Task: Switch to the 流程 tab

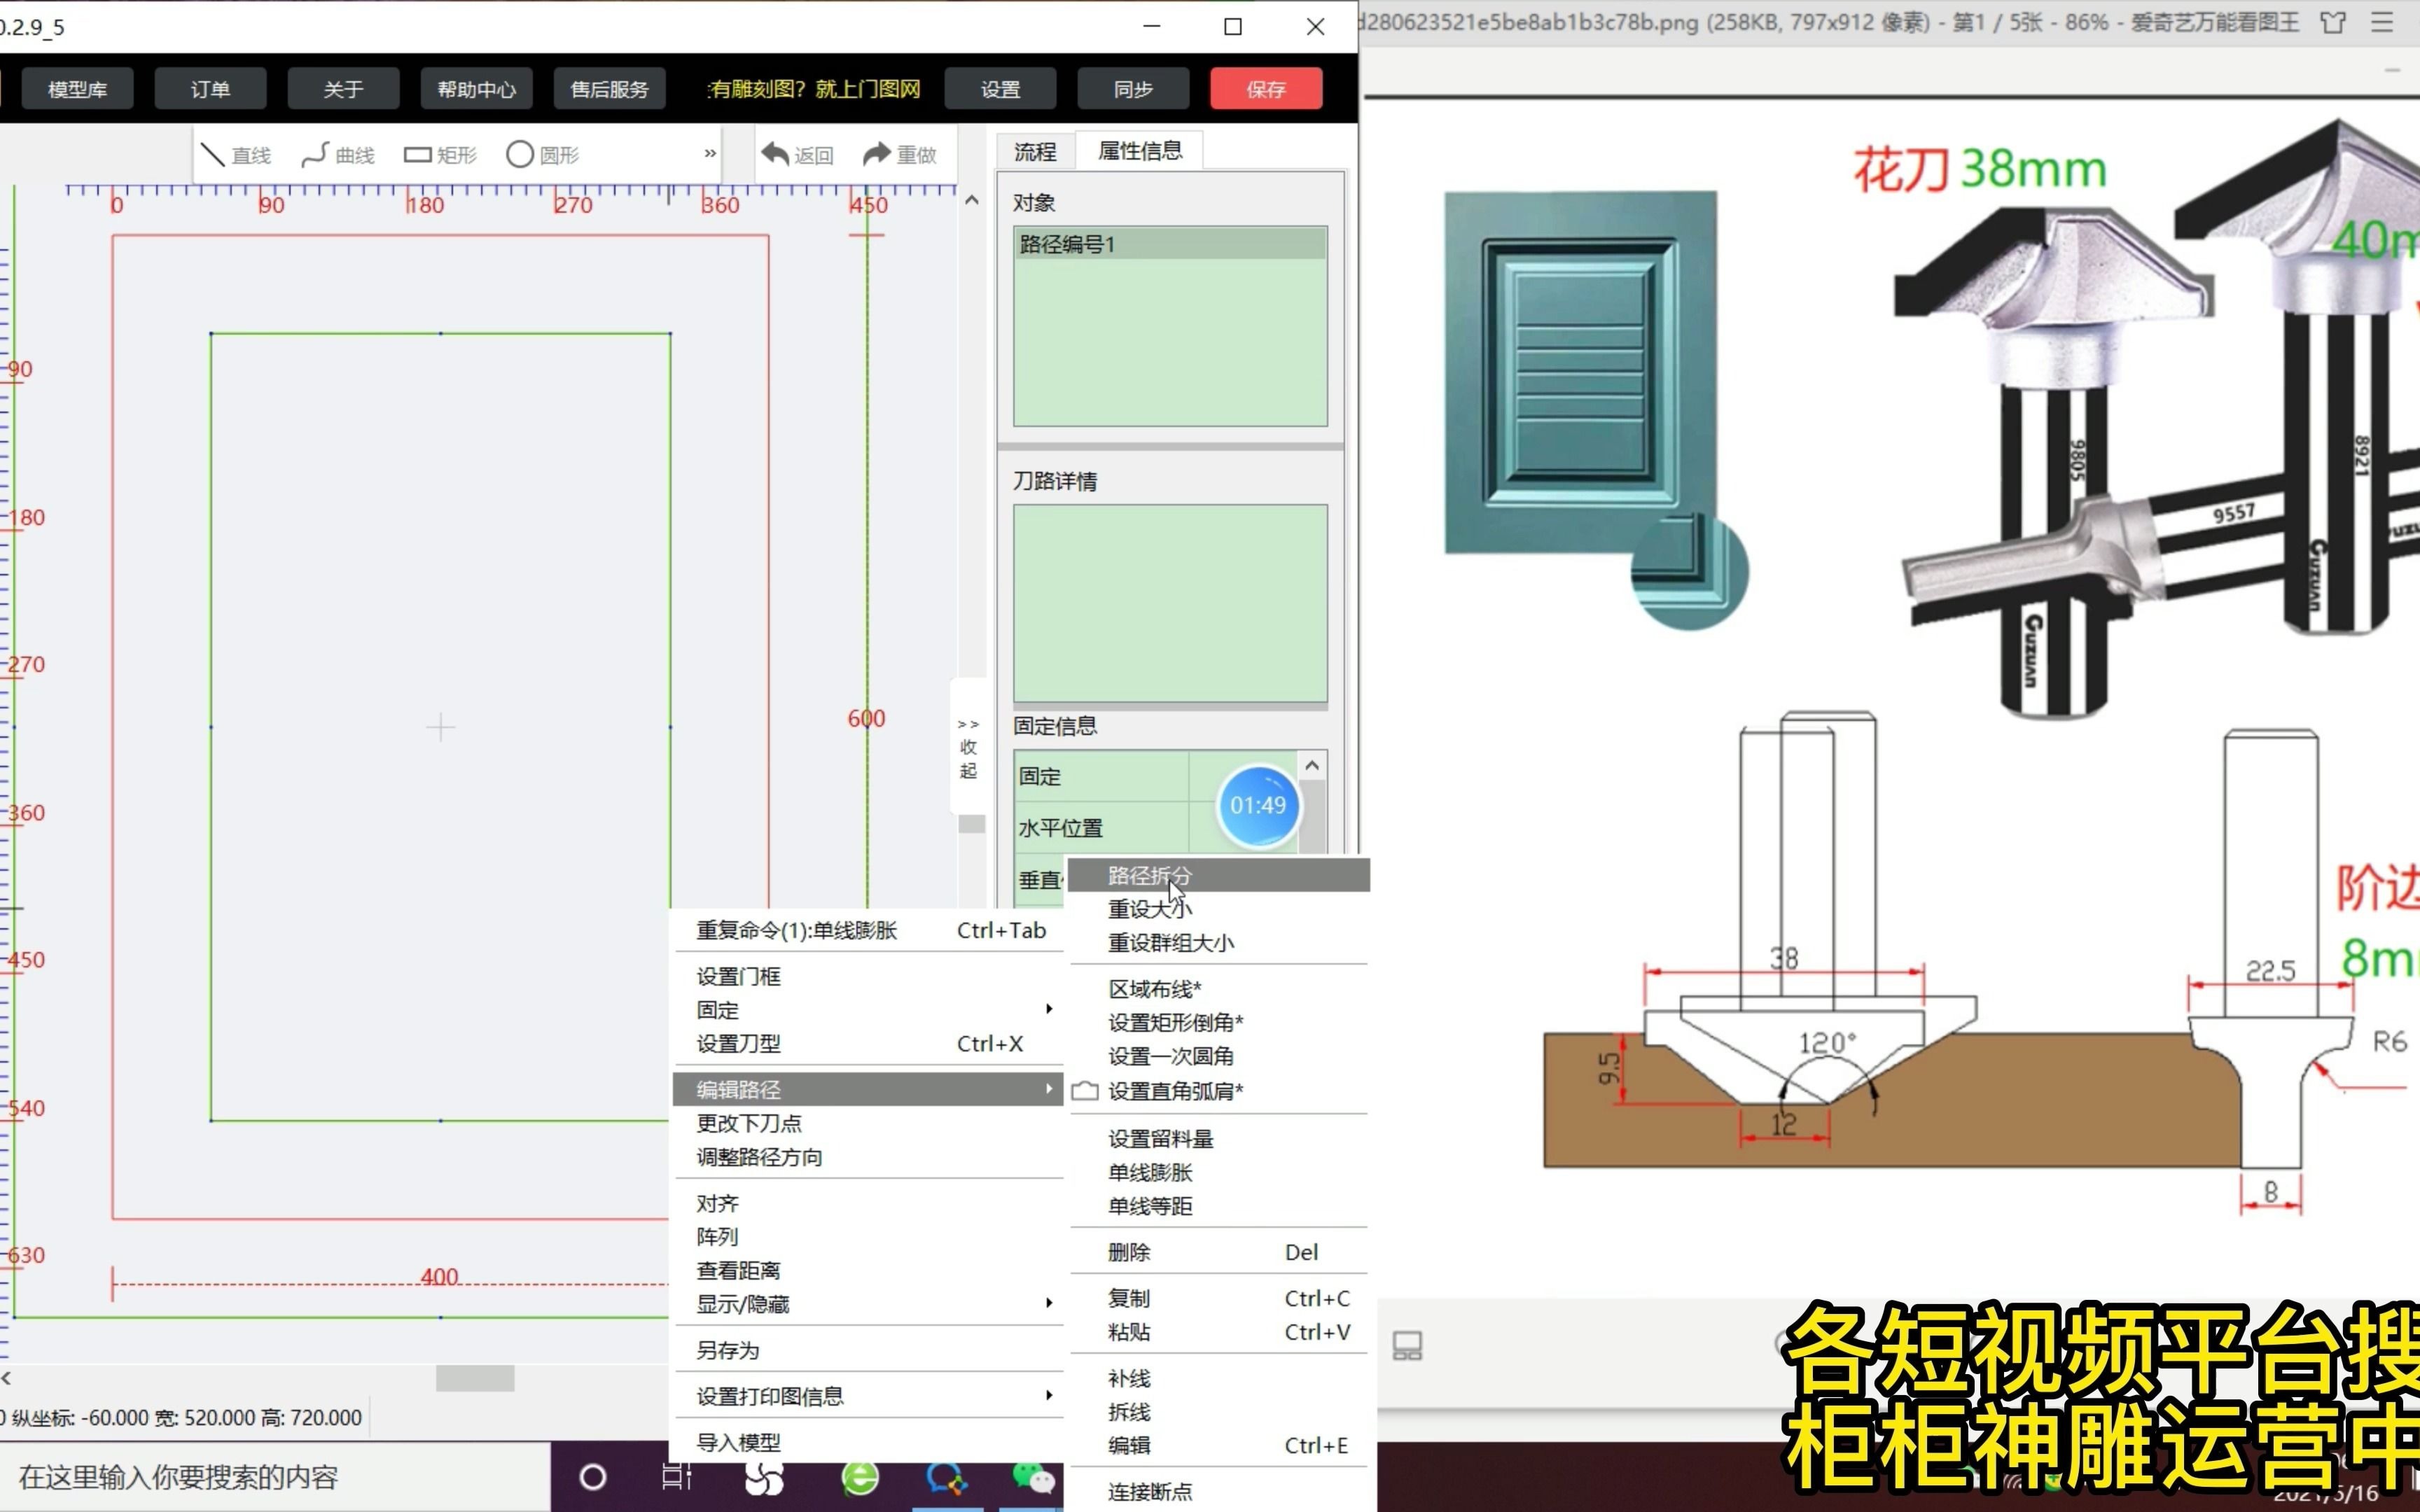Action: [1034, 151]
